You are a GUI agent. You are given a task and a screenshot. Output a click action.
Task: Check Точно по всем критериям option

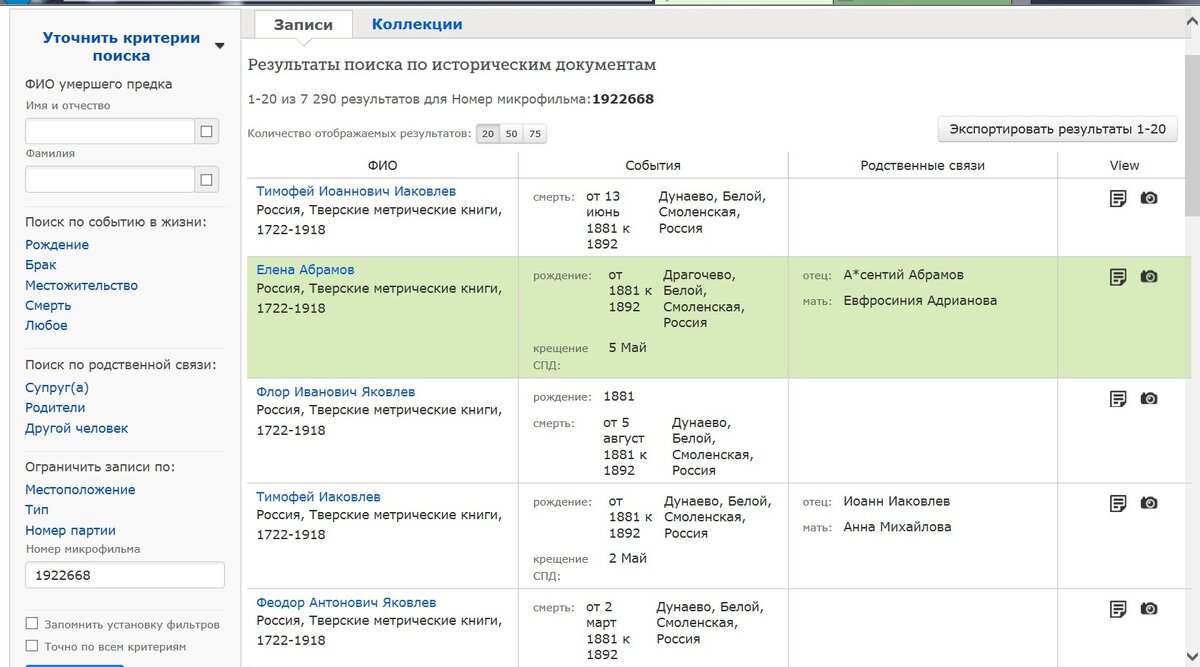click(32, 646)
